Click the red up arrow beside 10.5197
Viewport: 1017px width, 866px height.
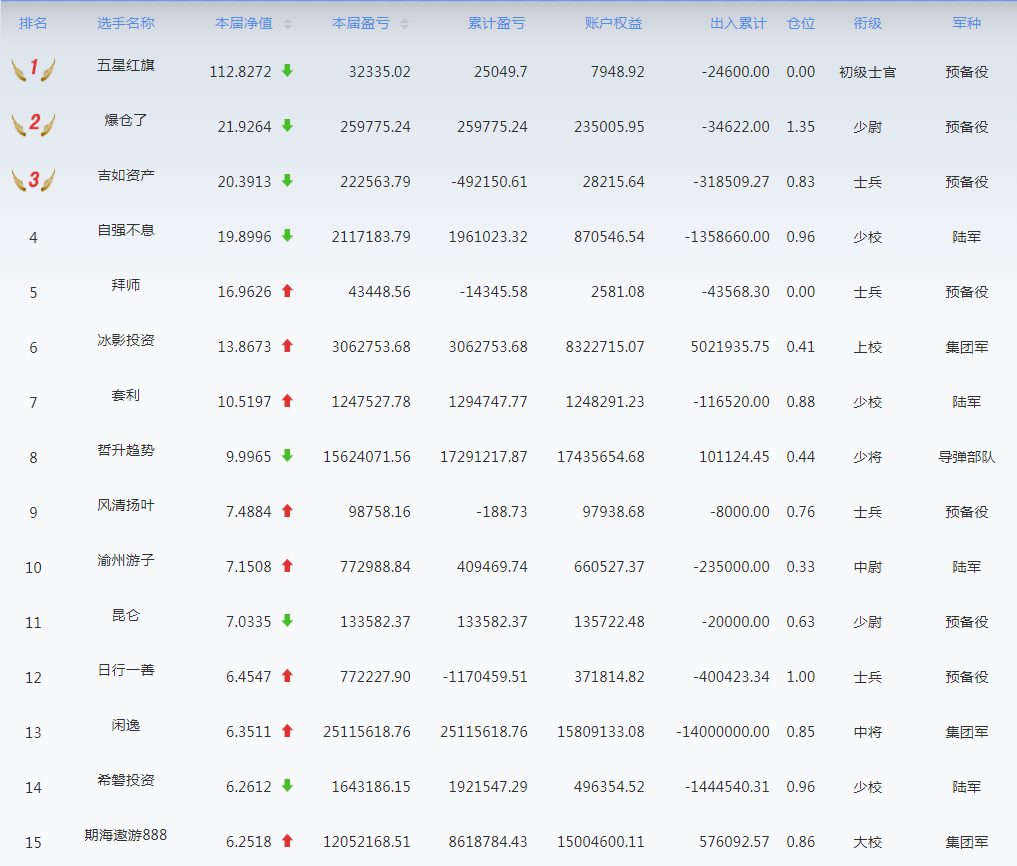(x=287, y=401)
